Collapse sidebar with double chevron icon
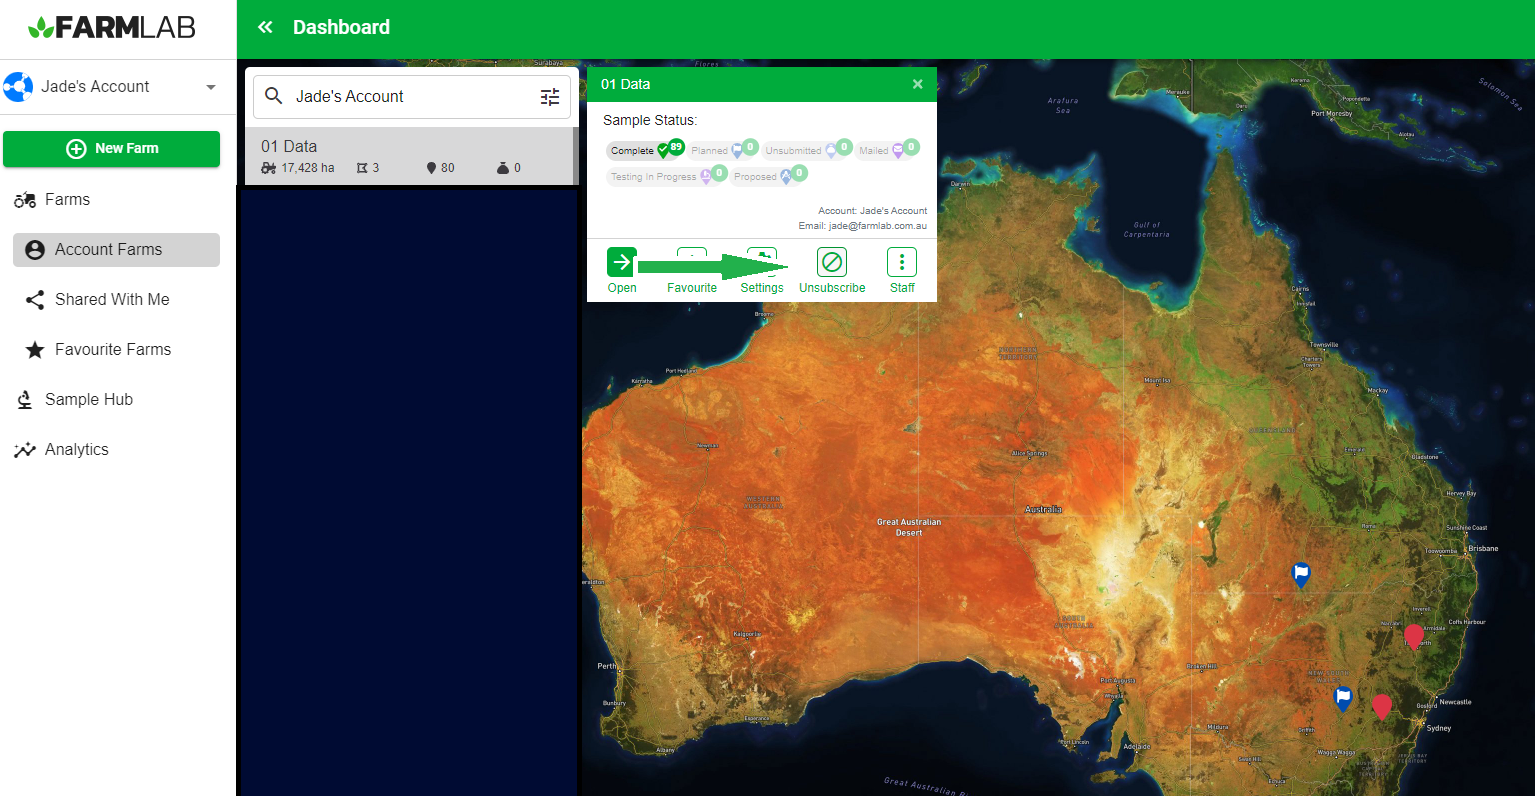This screenshot has width=1535, height=796. click(x=265, y=27)
